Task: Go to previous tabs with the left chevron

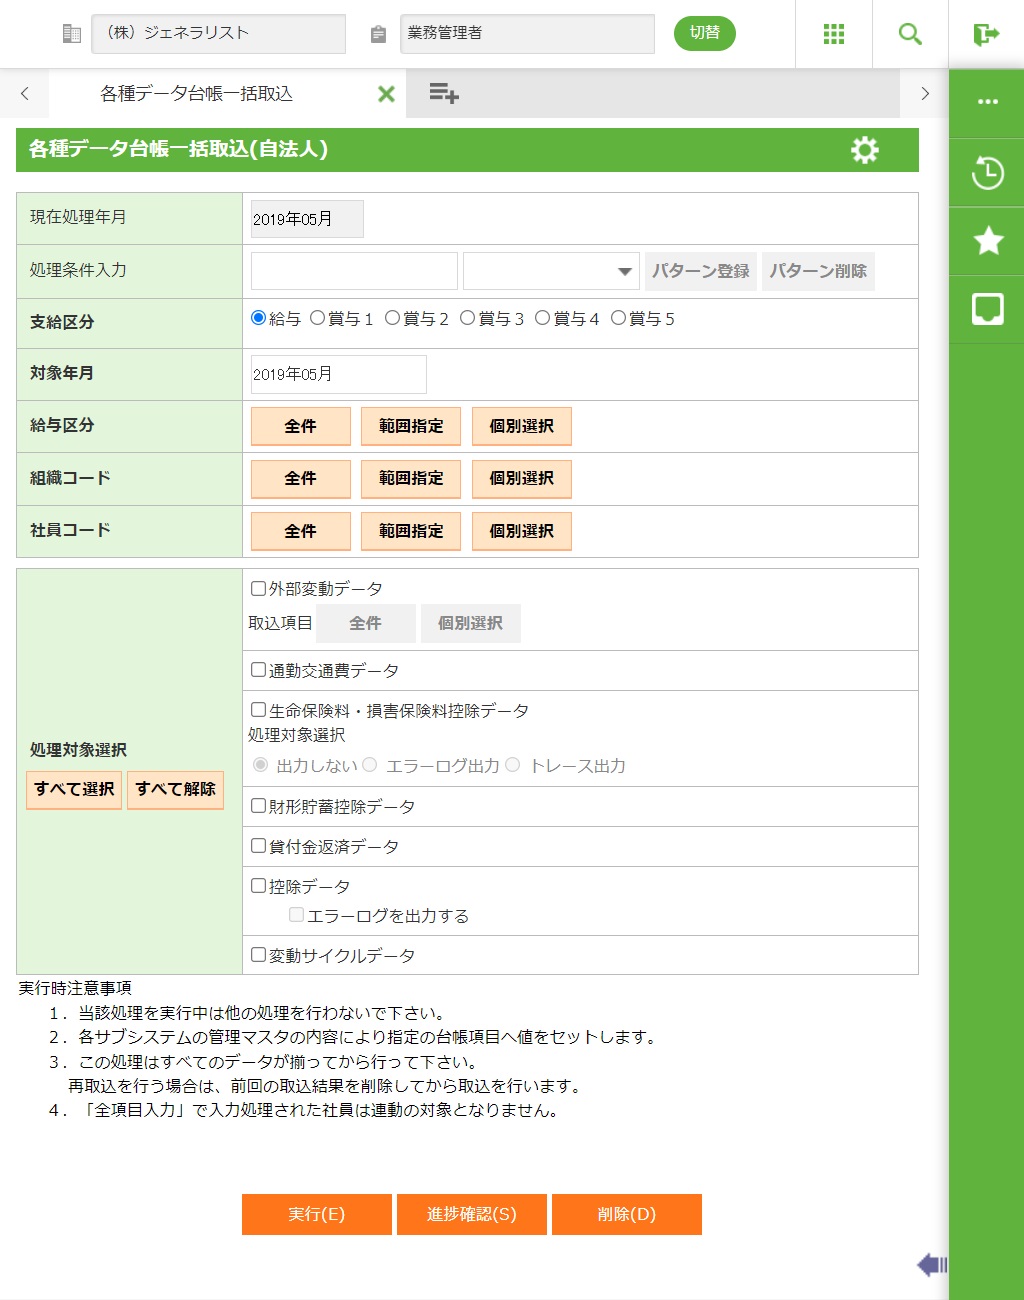Action: [x=25, y=94]
